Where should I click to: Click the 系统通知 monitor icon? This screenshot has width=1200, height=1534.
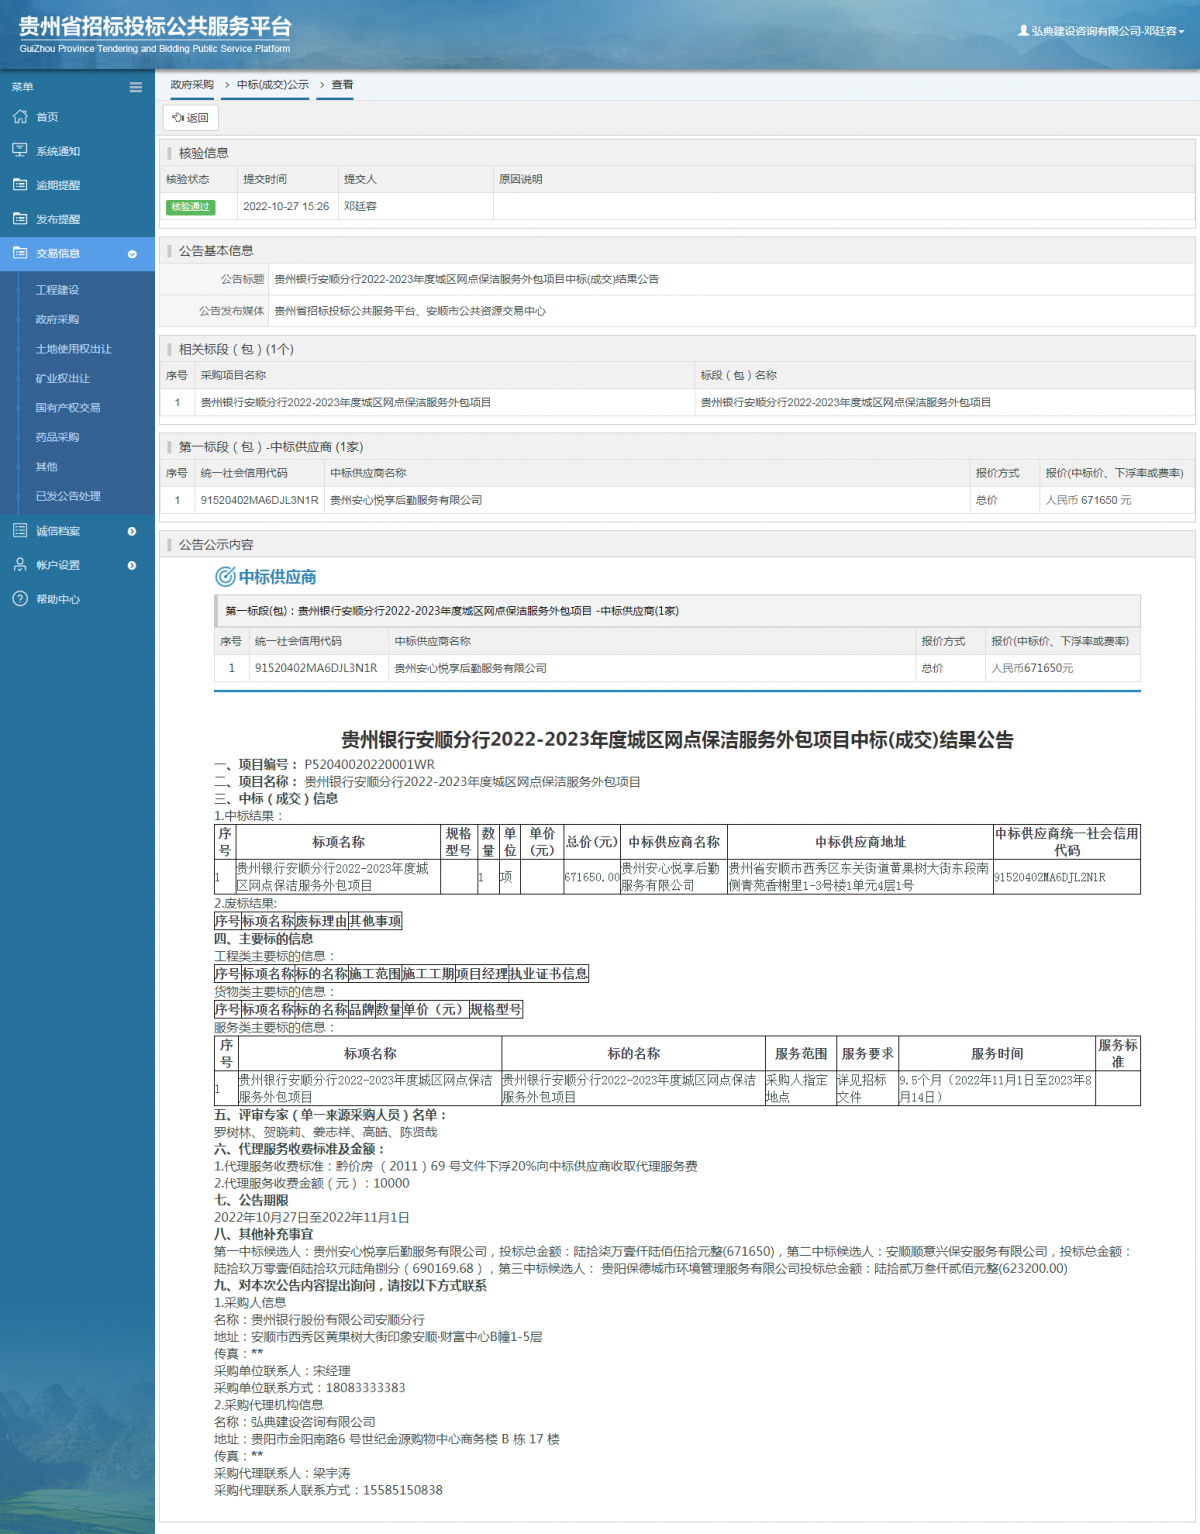point(20,151)
